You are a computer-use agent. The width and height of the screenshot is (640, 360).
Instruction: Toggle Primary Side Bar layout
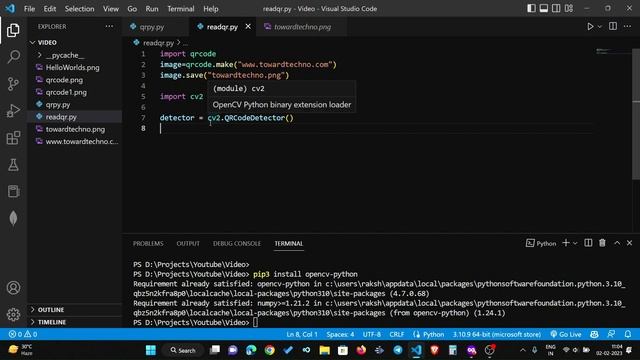[x=531, y=8]
